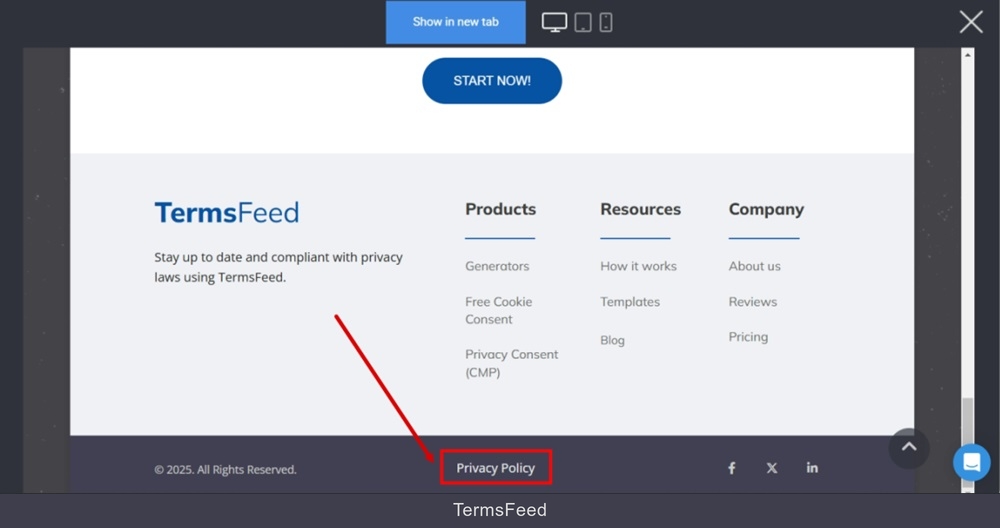Switch to tablet preview mode
The image size is (1000, 528).
[583, 22]
